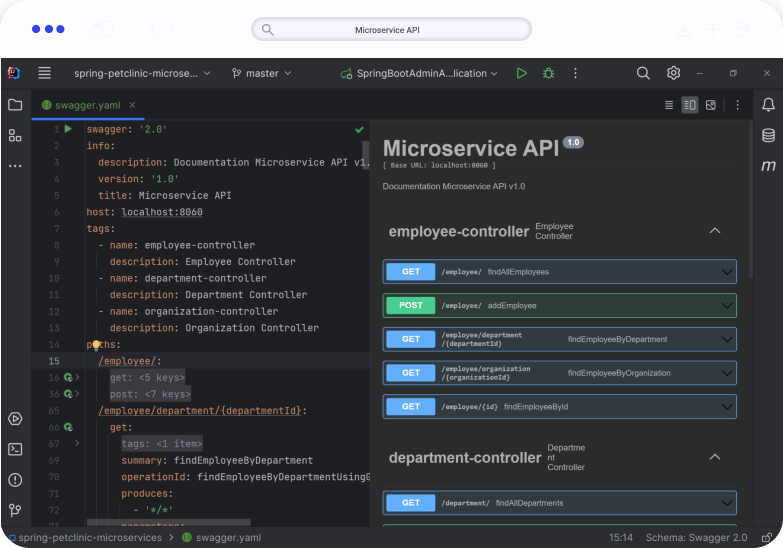
Task: Open the spring-petclinic project dropdown
Action: point(142,73)
